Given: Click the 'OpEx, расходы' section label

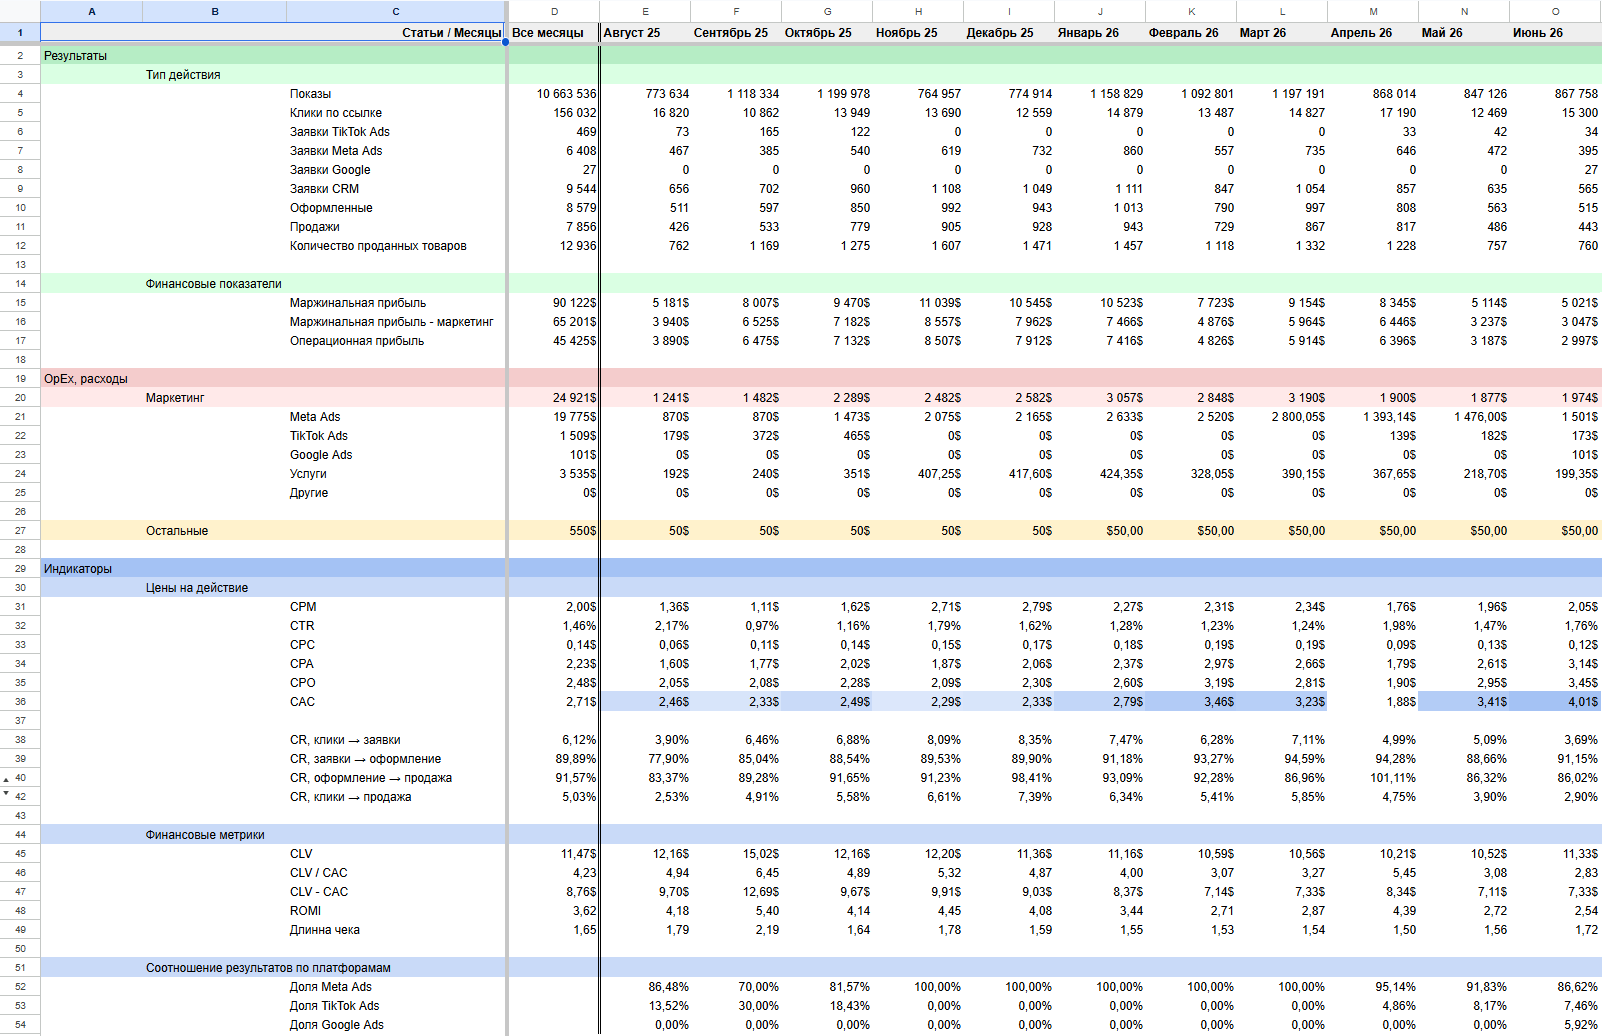Looking at the screenshot, I should (x=86, y=379).
